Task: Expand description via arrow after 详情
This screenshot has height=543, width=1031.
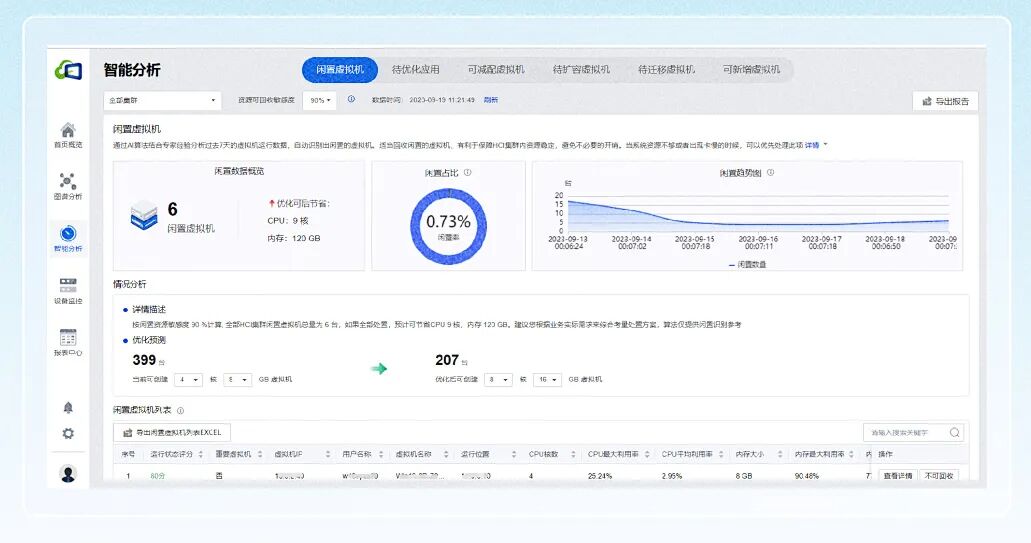Action: [825, 145]
